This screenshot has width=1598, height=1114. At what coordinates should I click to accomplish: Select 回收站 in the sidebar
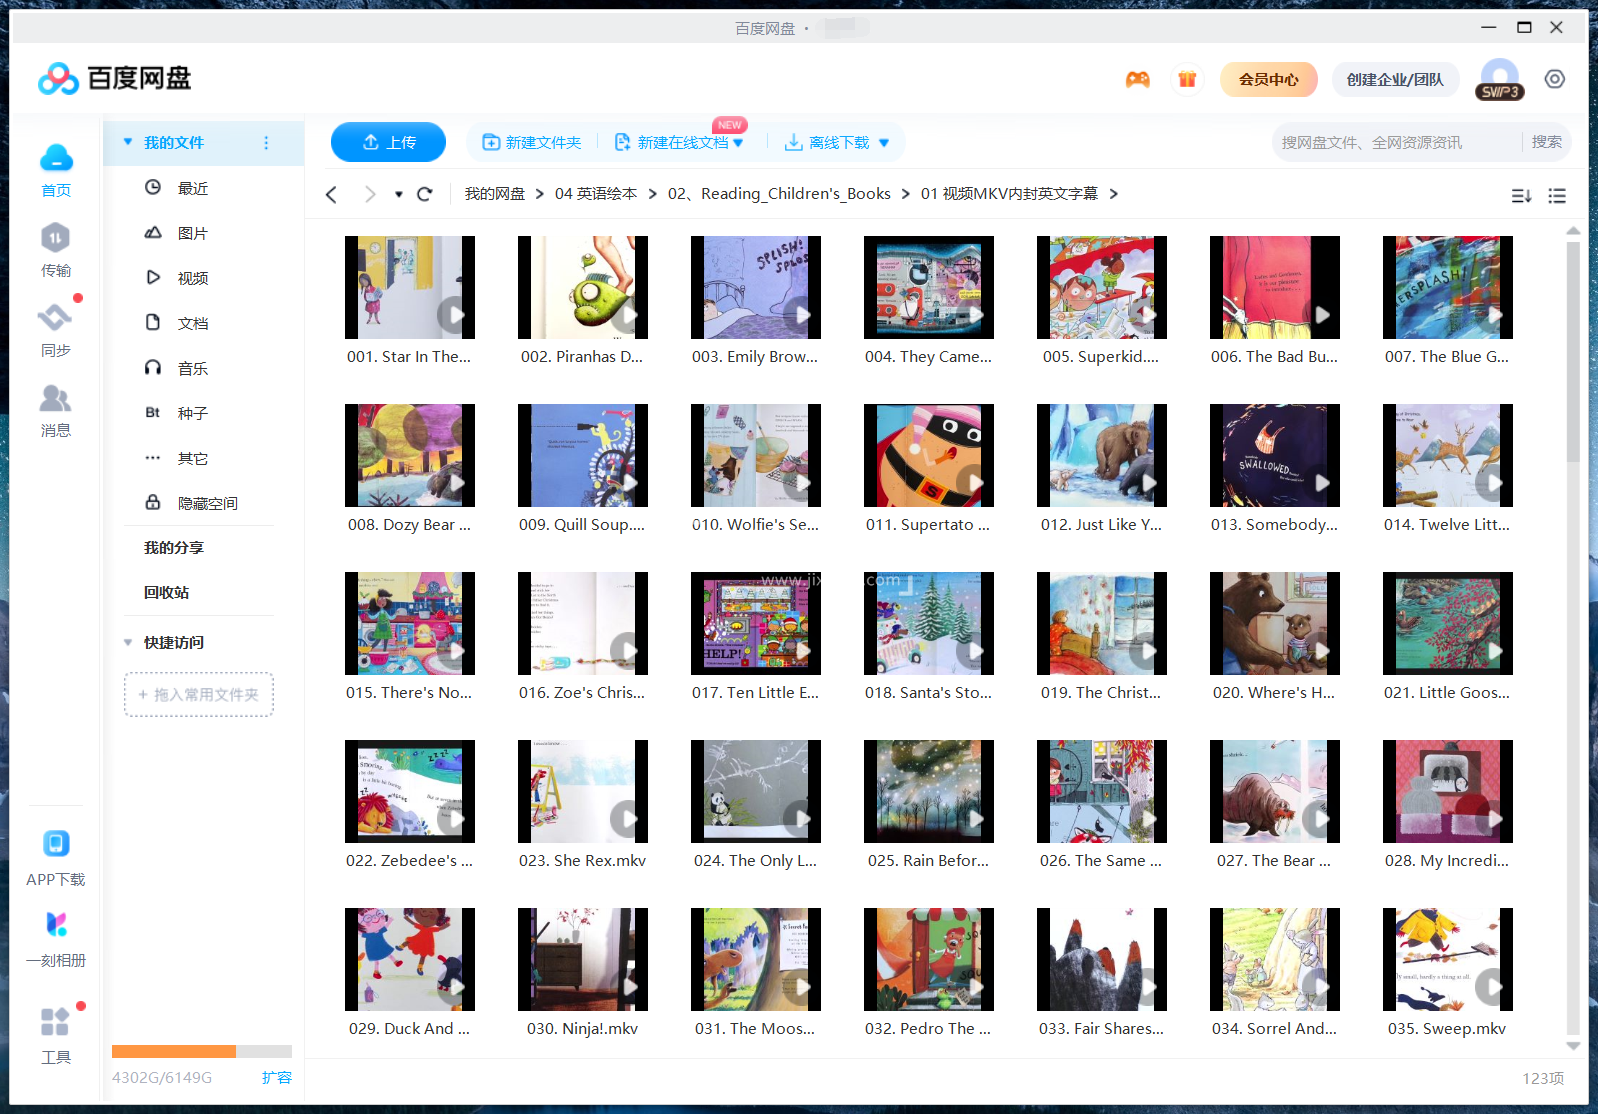pyautogui.click(x=166, y=592)
